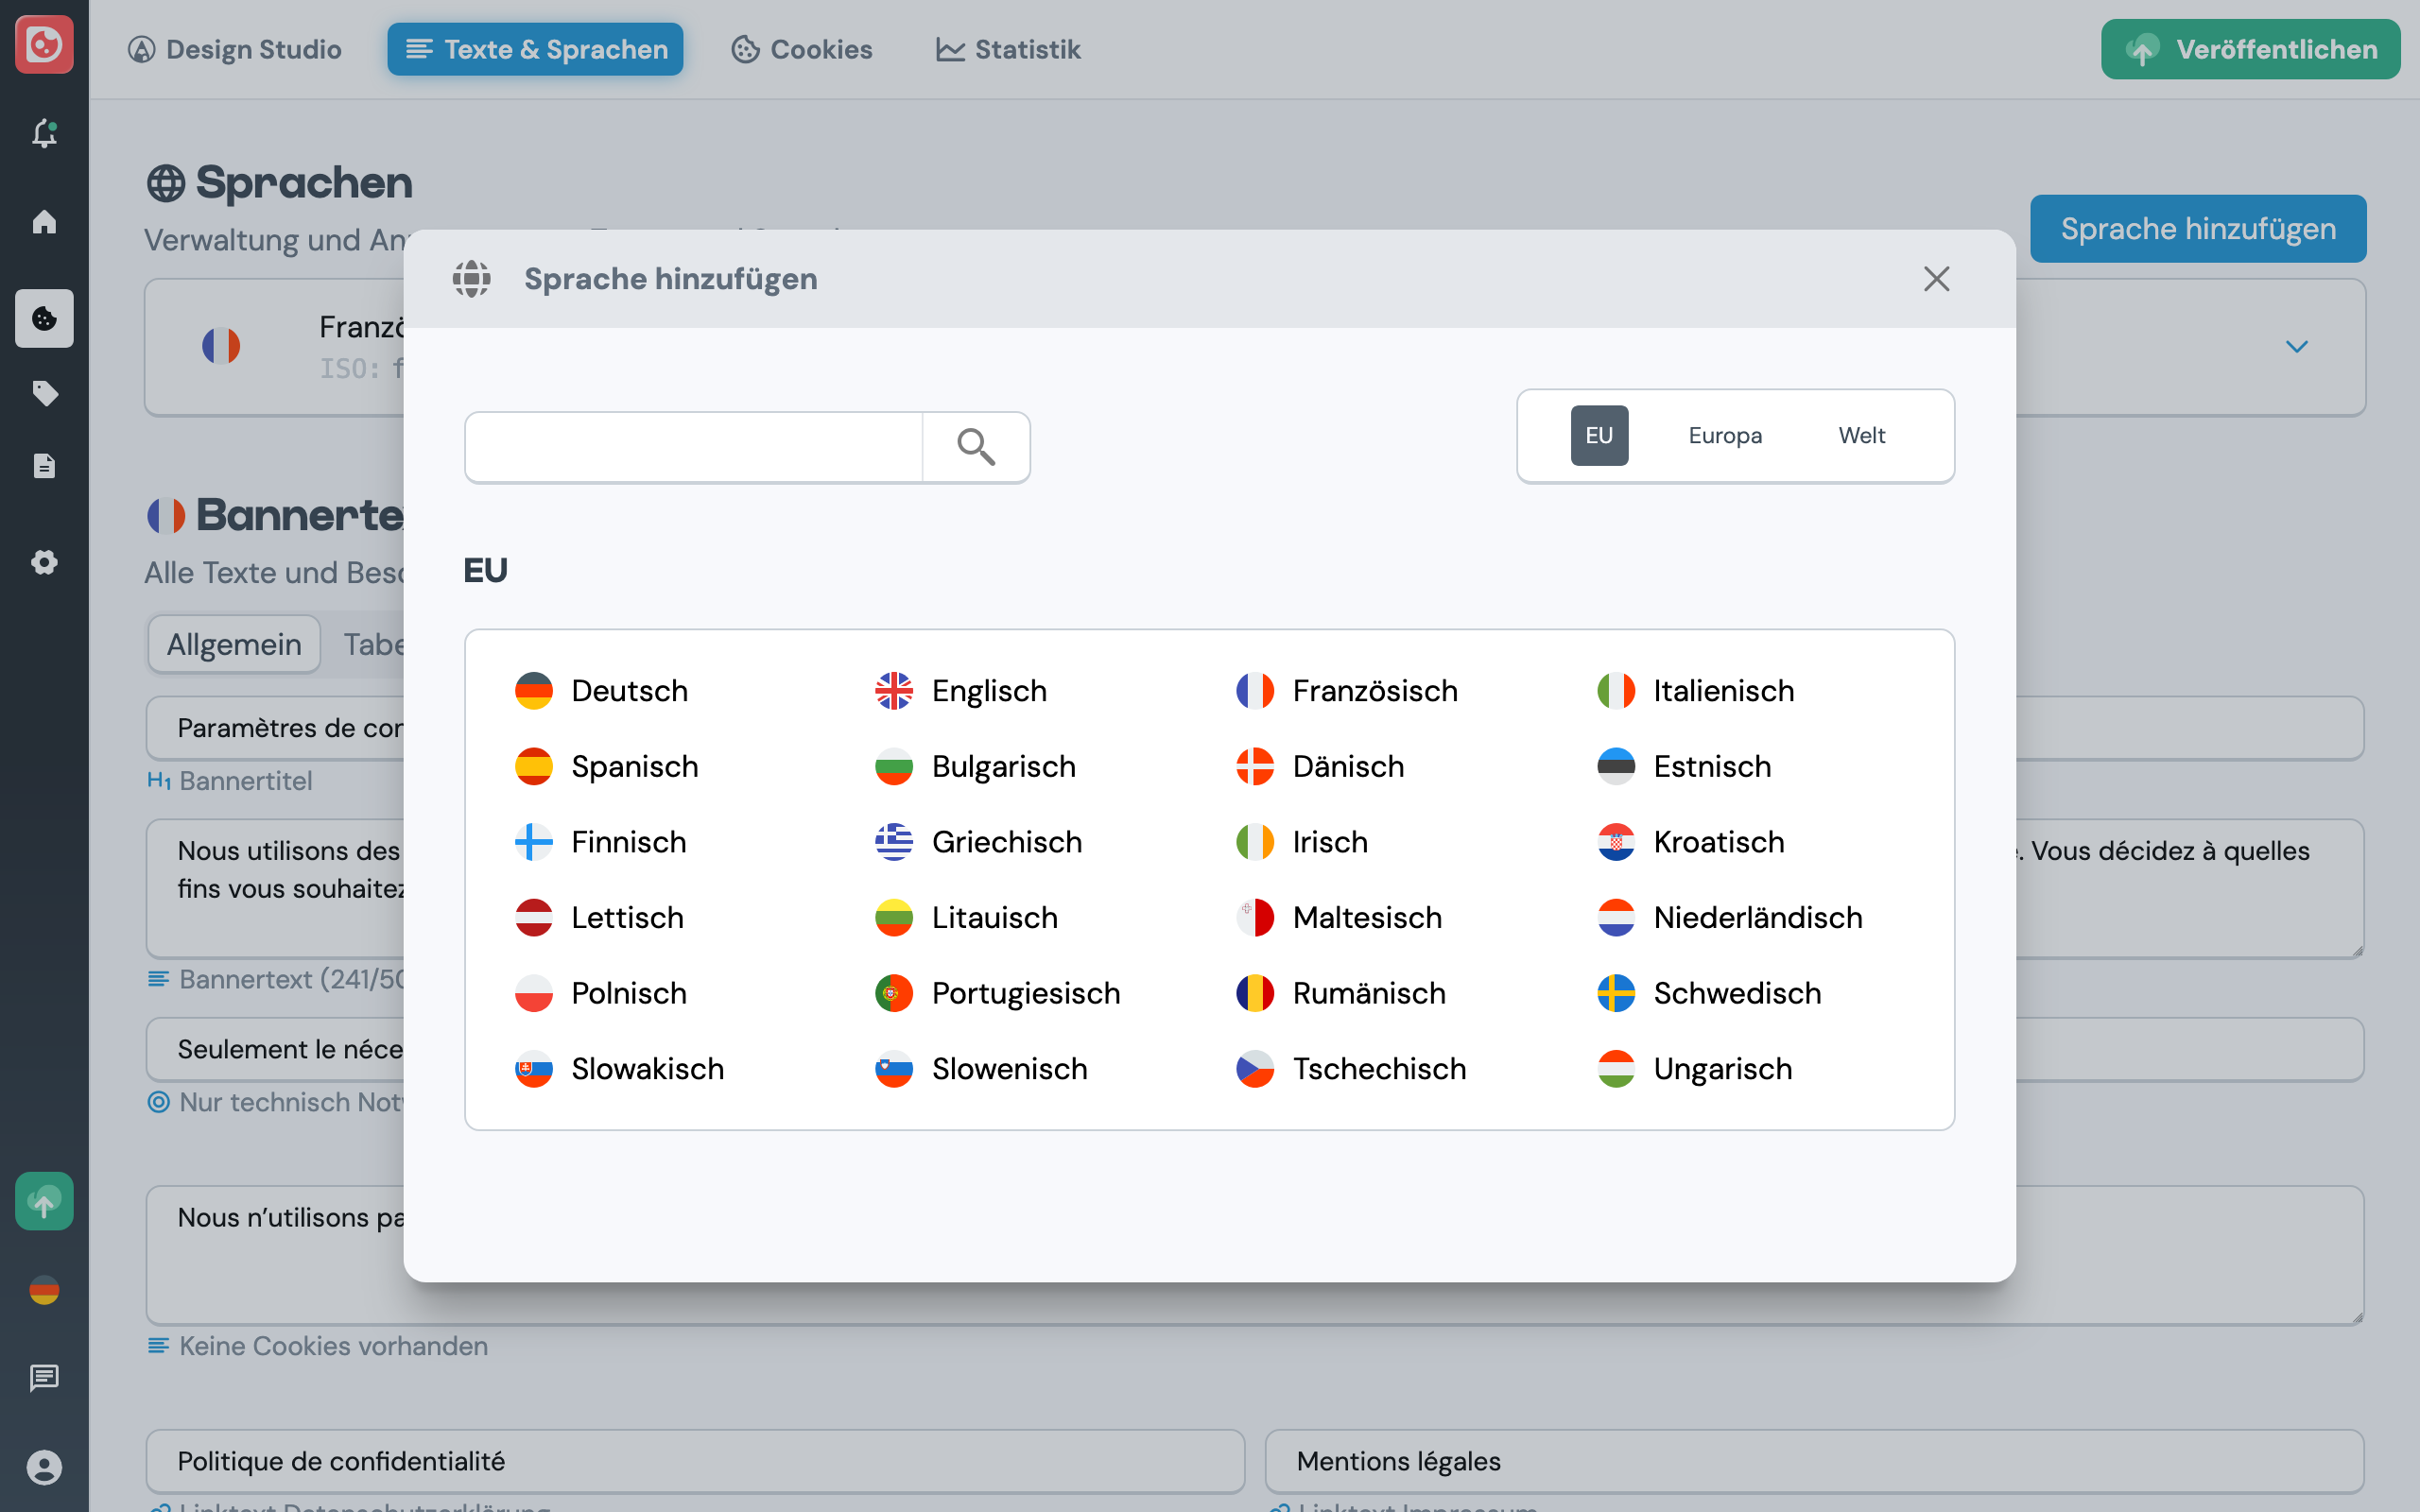Select the tag icon in the sidebar
This screenshot has height=1512, width=2420.
coord(44,393)
